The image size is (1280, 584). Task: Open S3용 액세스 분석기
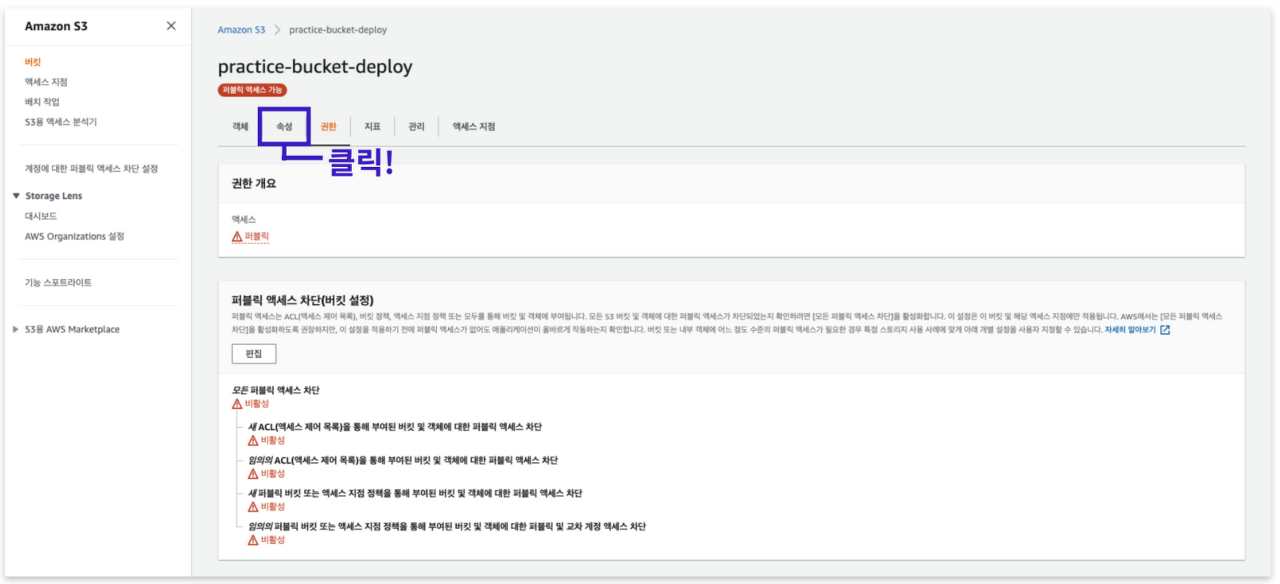[61, 122]
